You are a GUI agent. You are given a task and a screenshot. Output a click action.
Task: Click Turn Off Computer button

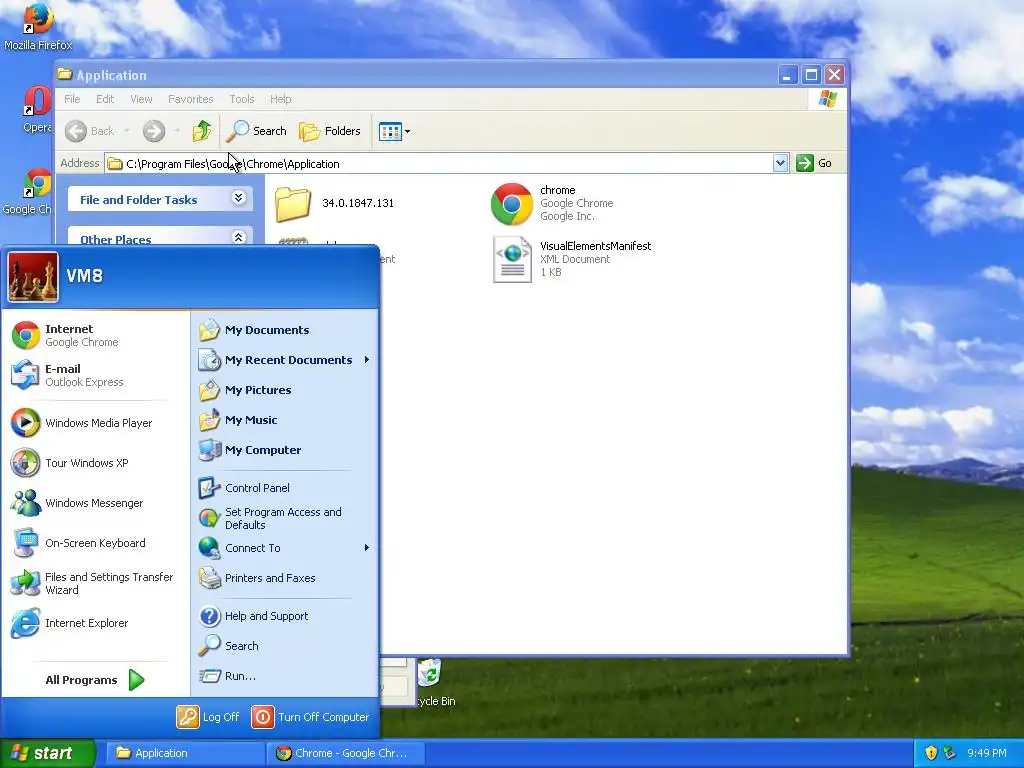(310, 717)
